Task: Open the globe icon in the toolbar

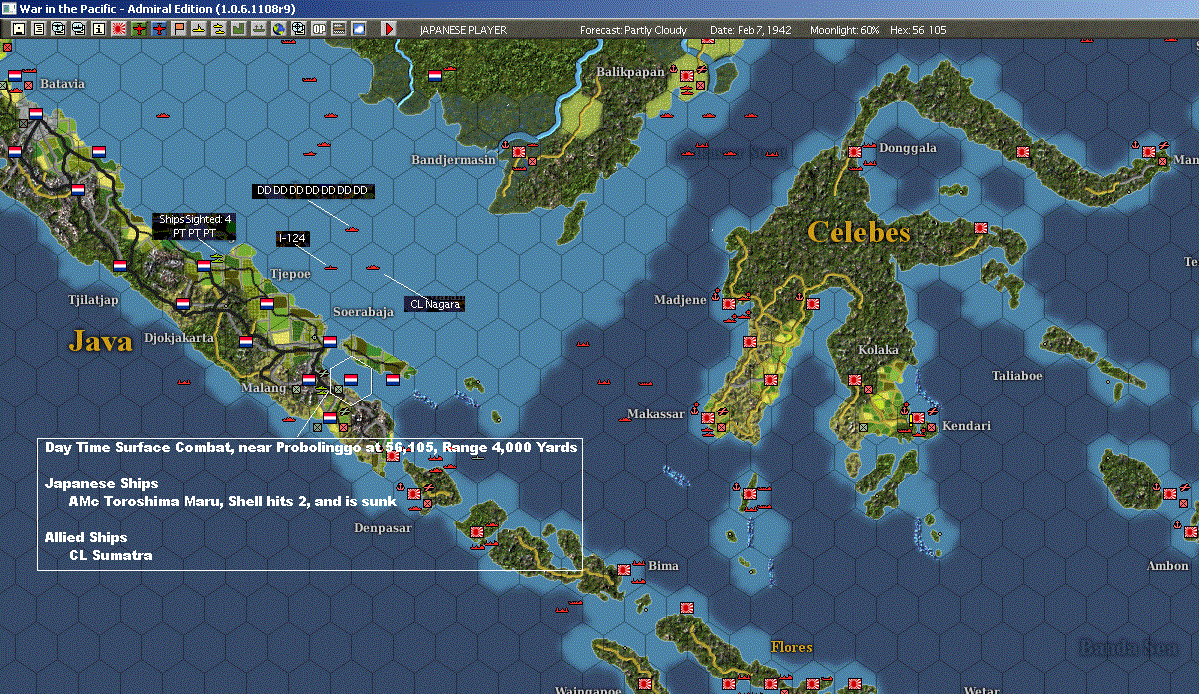Action: [x=278, y=29]
